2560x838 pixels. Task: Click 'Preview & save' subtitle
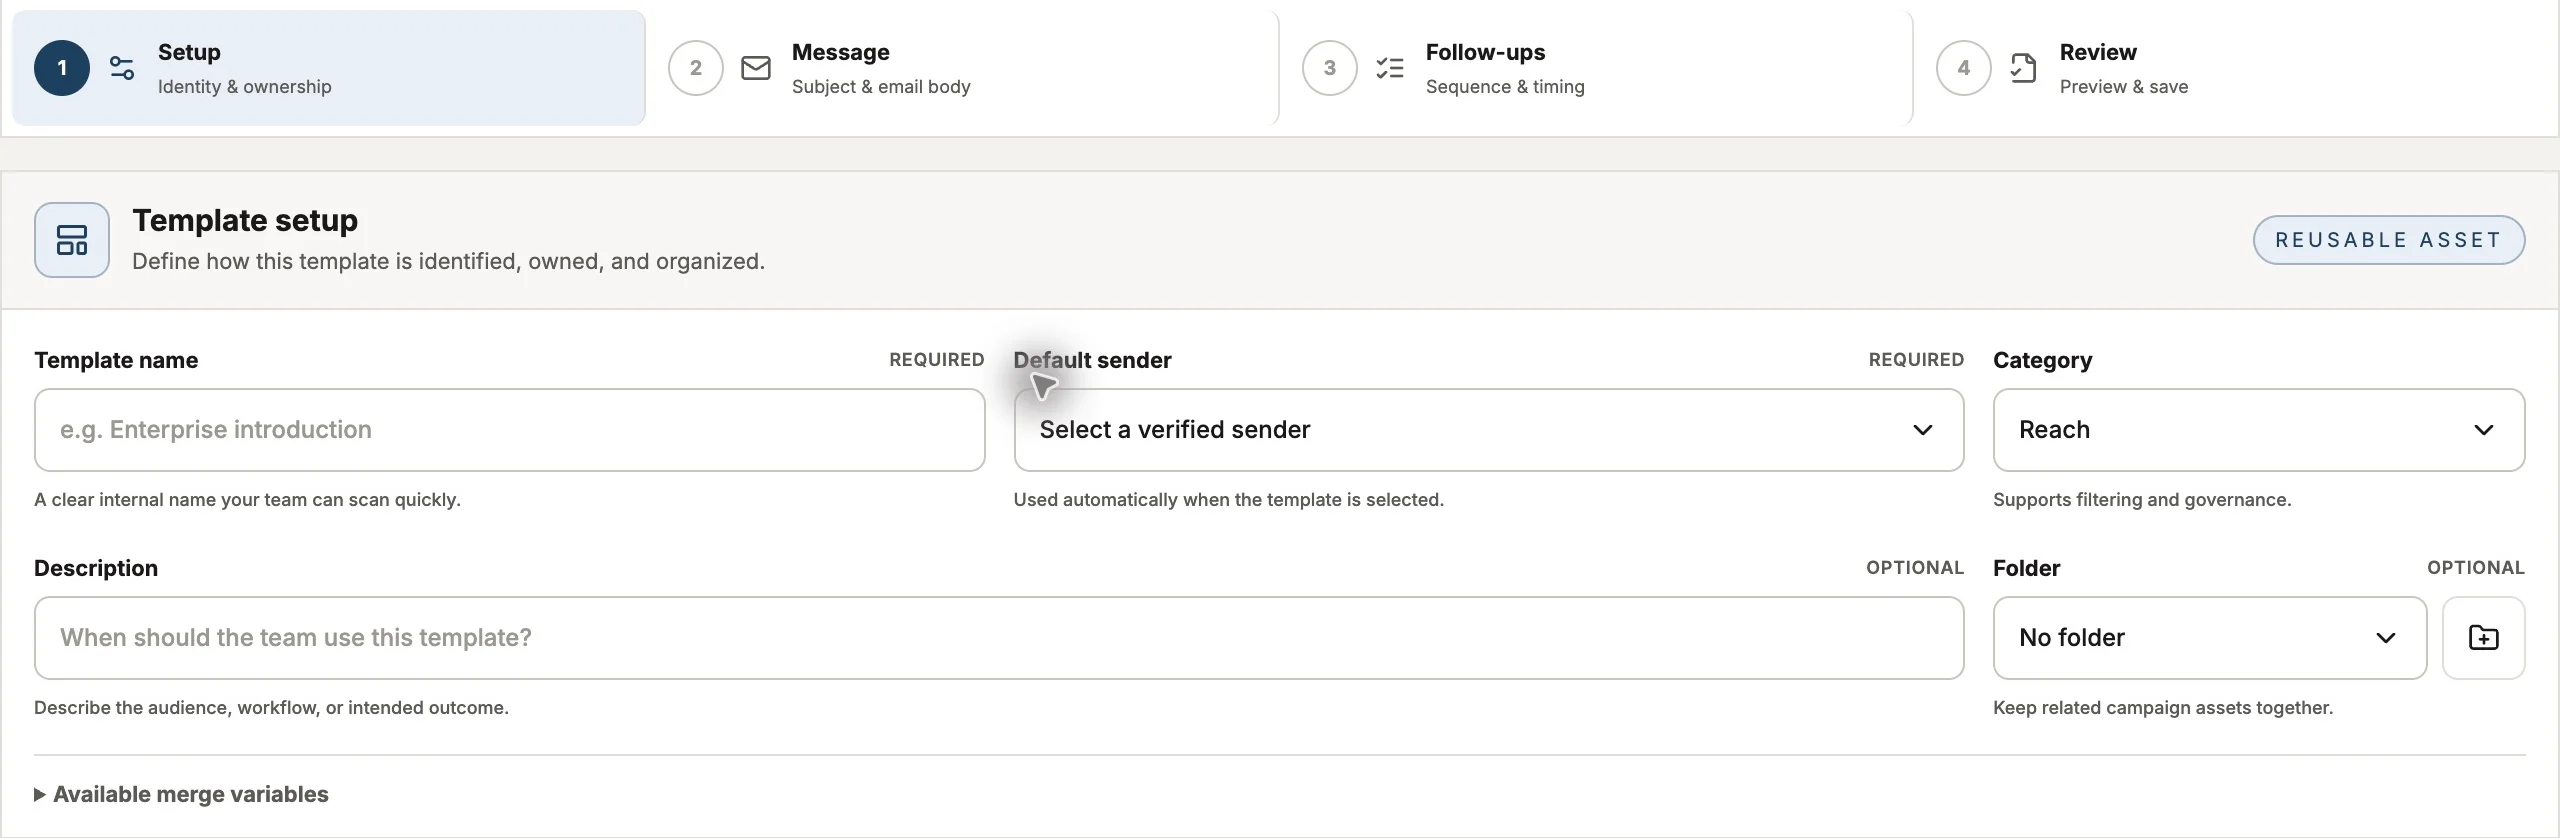(x=2124, y=87)
